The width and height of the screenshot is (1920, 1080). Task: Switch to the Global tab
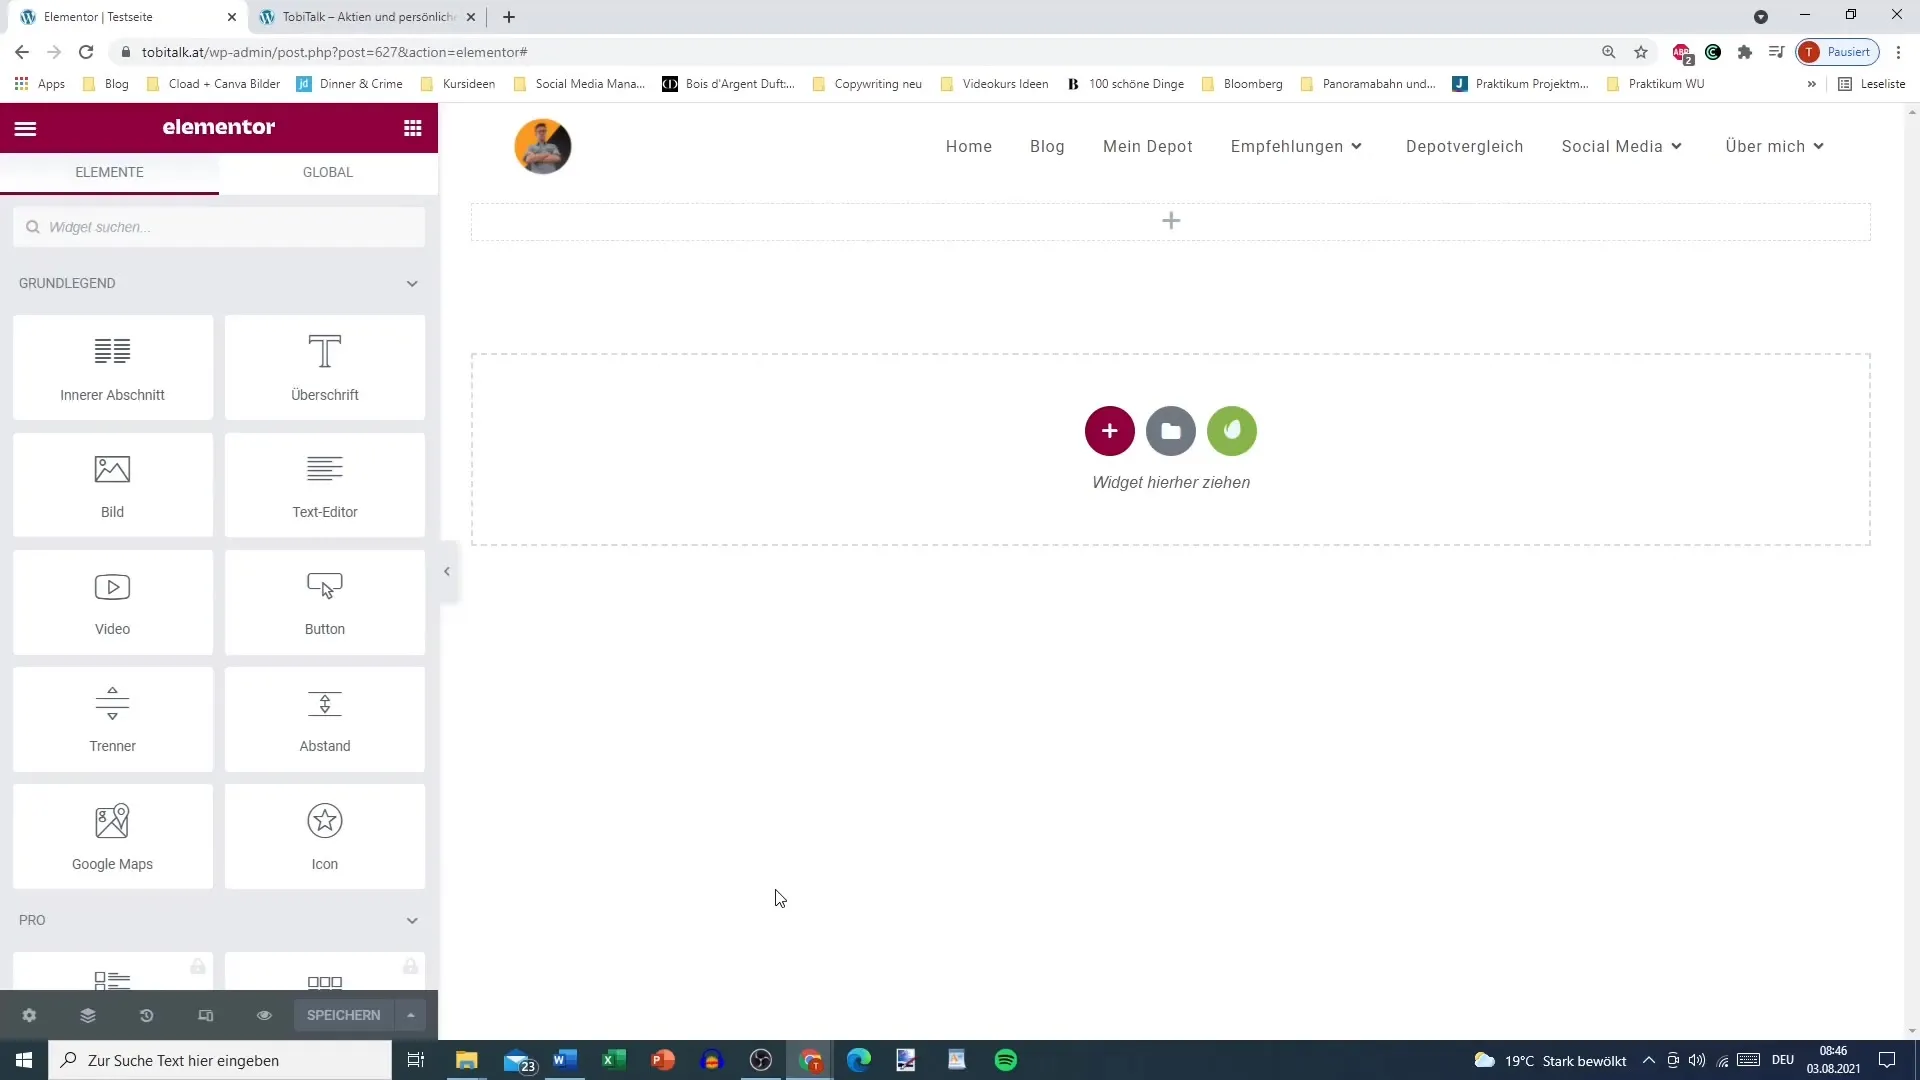click(328, 172)
